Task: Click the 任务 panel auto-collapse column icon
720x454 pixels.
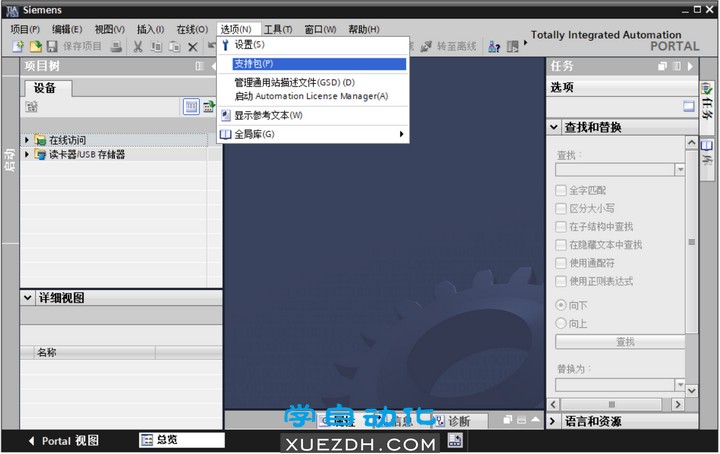Action: click(676, 66)
